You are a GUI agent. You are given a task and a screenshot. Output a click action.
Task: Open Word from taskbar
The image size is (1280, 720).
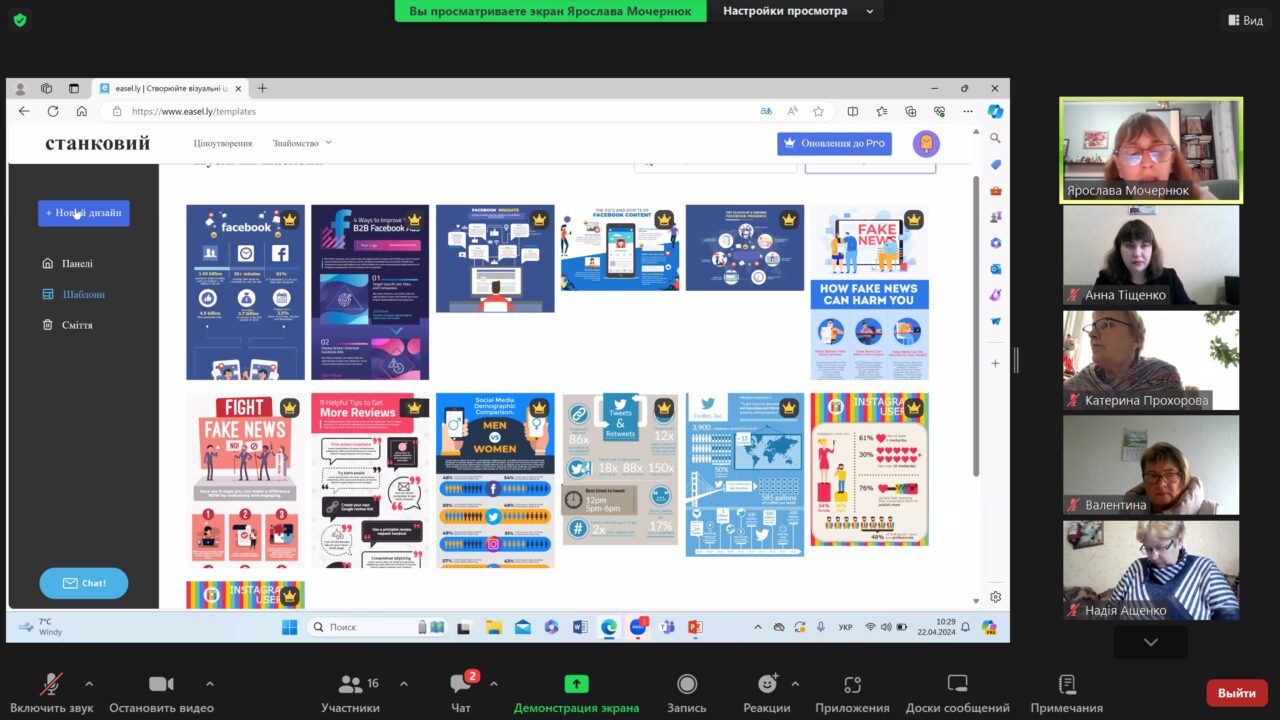point(580,627)
